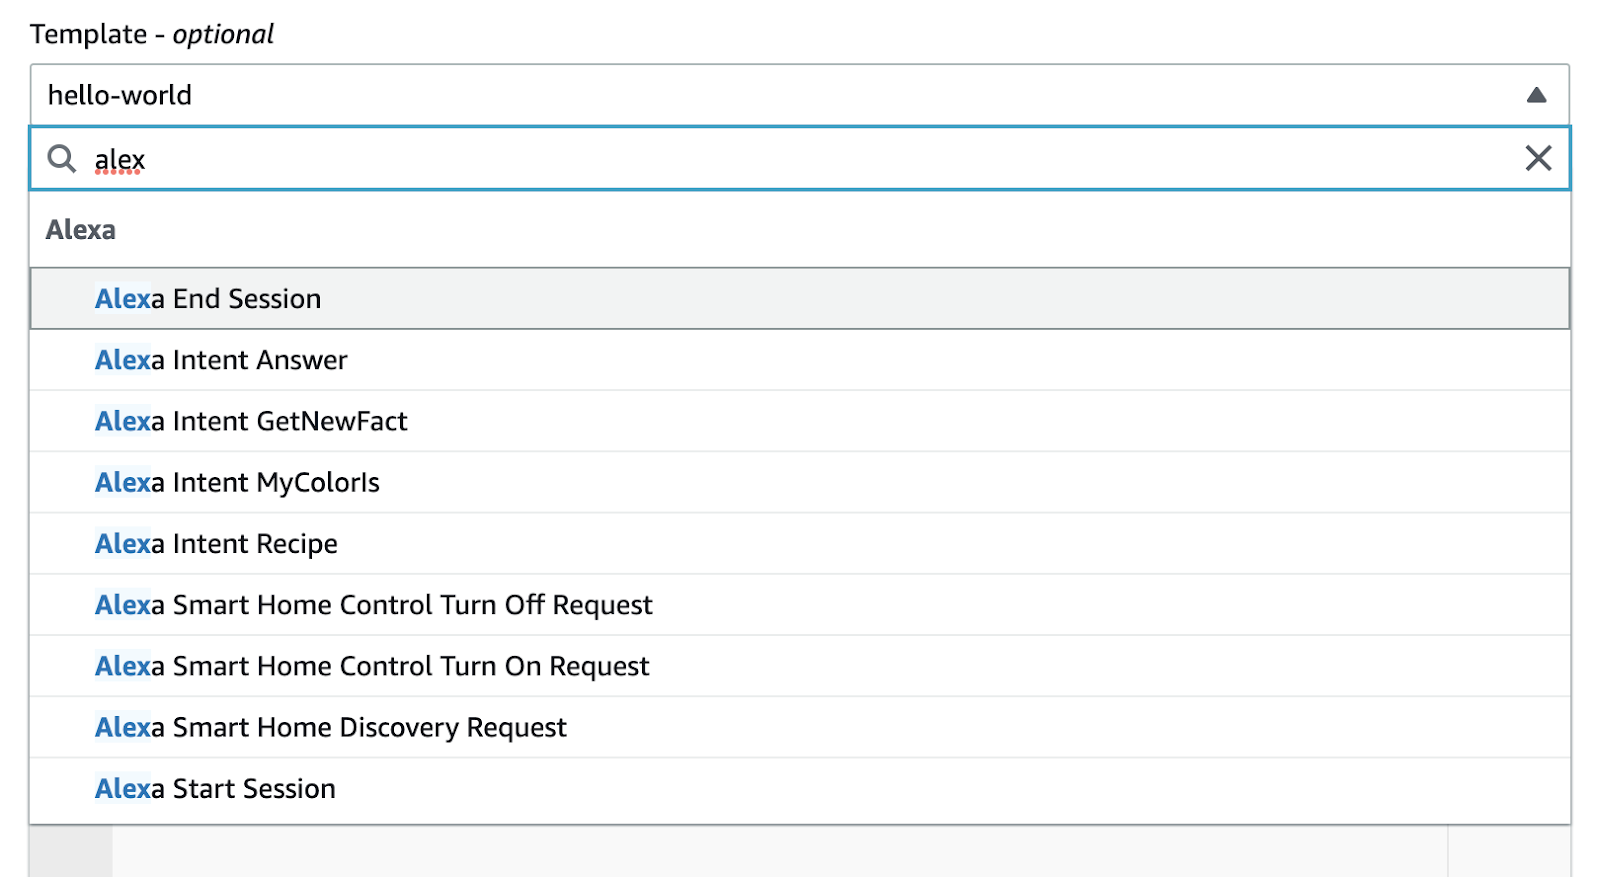The height and width of the screenshot is (877, 1600).
Task: Click the search magnifier icon
Action: pos(62,158)
